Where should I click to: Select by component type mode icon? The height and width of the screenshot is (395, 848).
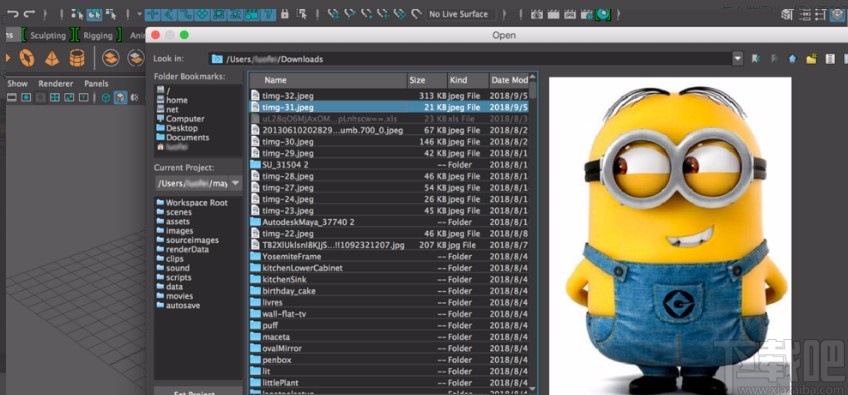111,15
